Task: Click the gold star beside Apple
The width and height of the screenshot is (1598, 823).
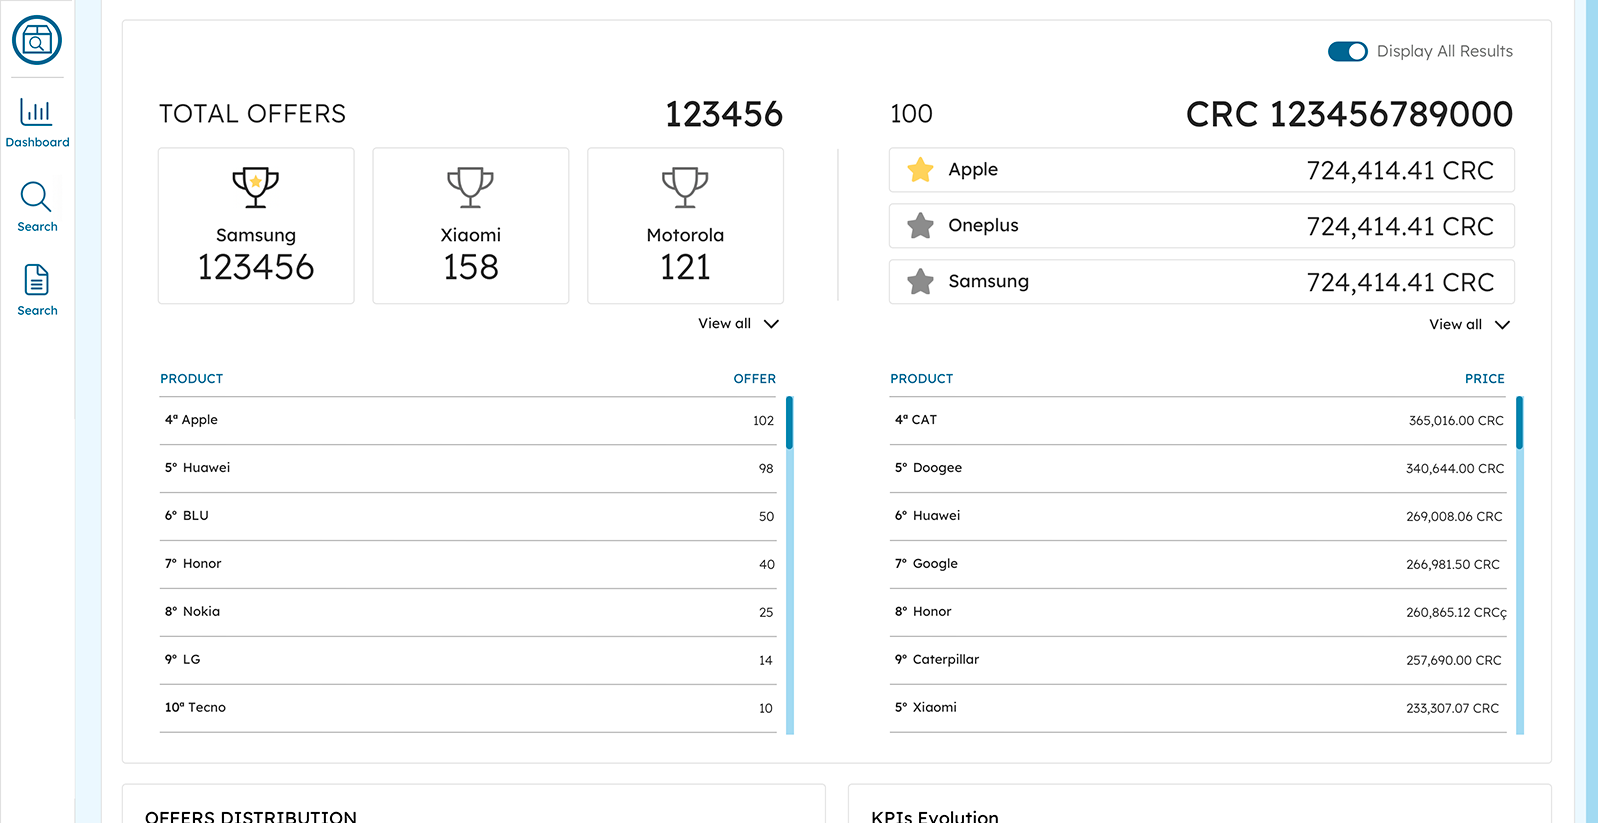Action: [x=920, y=170]
